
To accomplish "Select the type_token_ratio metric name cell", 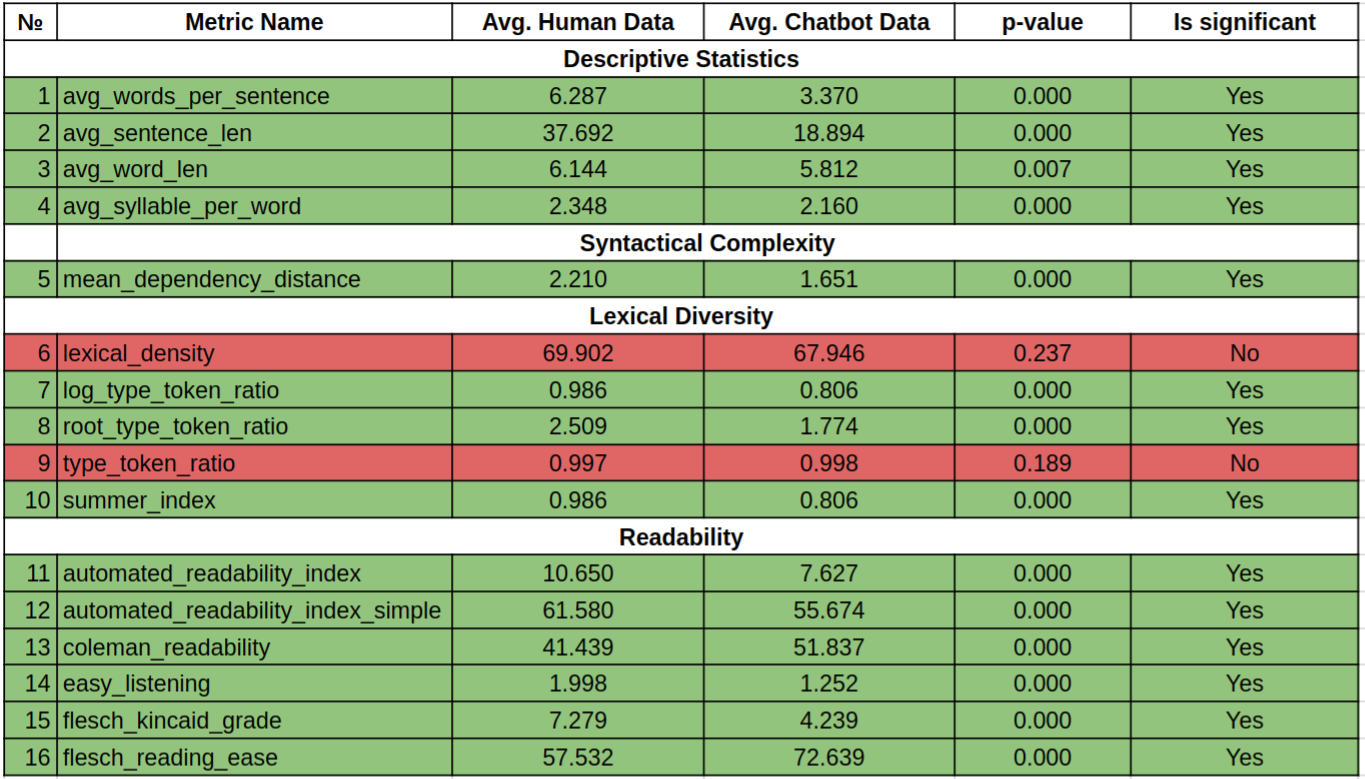I will click(149, 463).
